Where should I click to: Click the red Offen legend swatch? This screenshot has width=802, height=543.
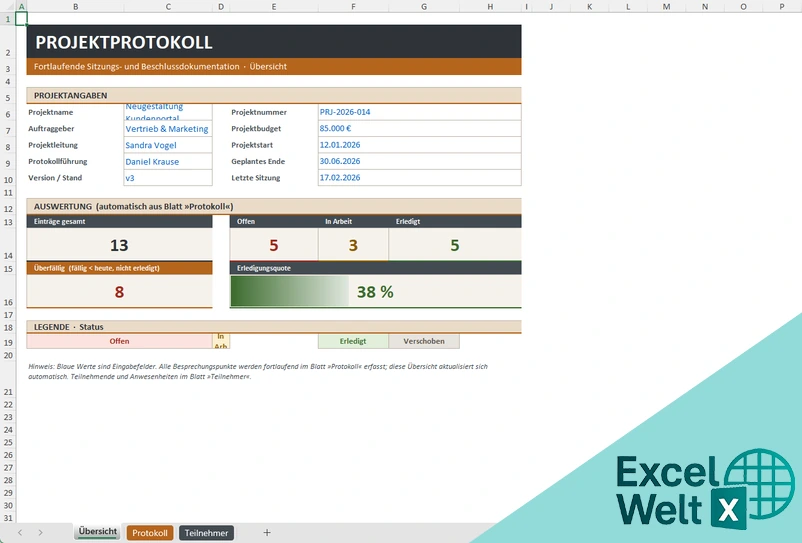pos(119,341)
